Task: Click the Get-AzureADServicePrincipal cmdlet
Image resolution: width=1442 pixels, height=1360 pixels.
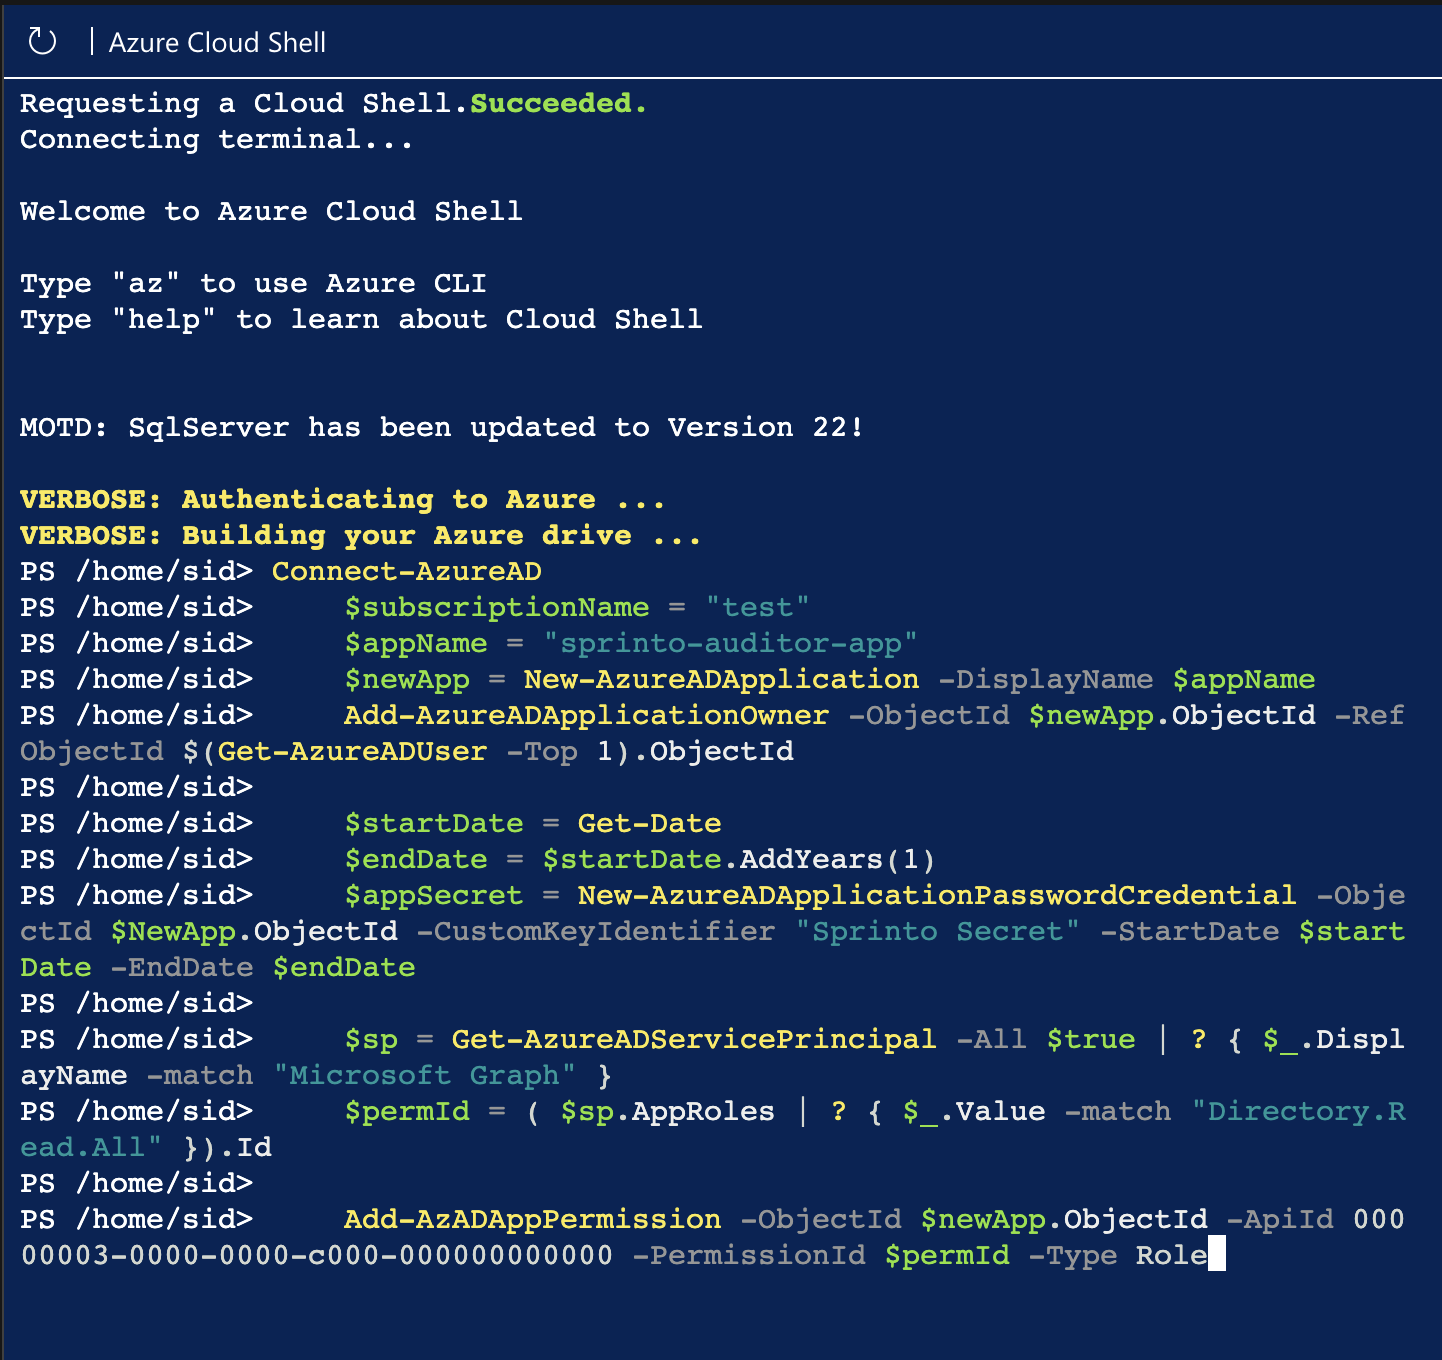Action: [x=693, y=1039]
